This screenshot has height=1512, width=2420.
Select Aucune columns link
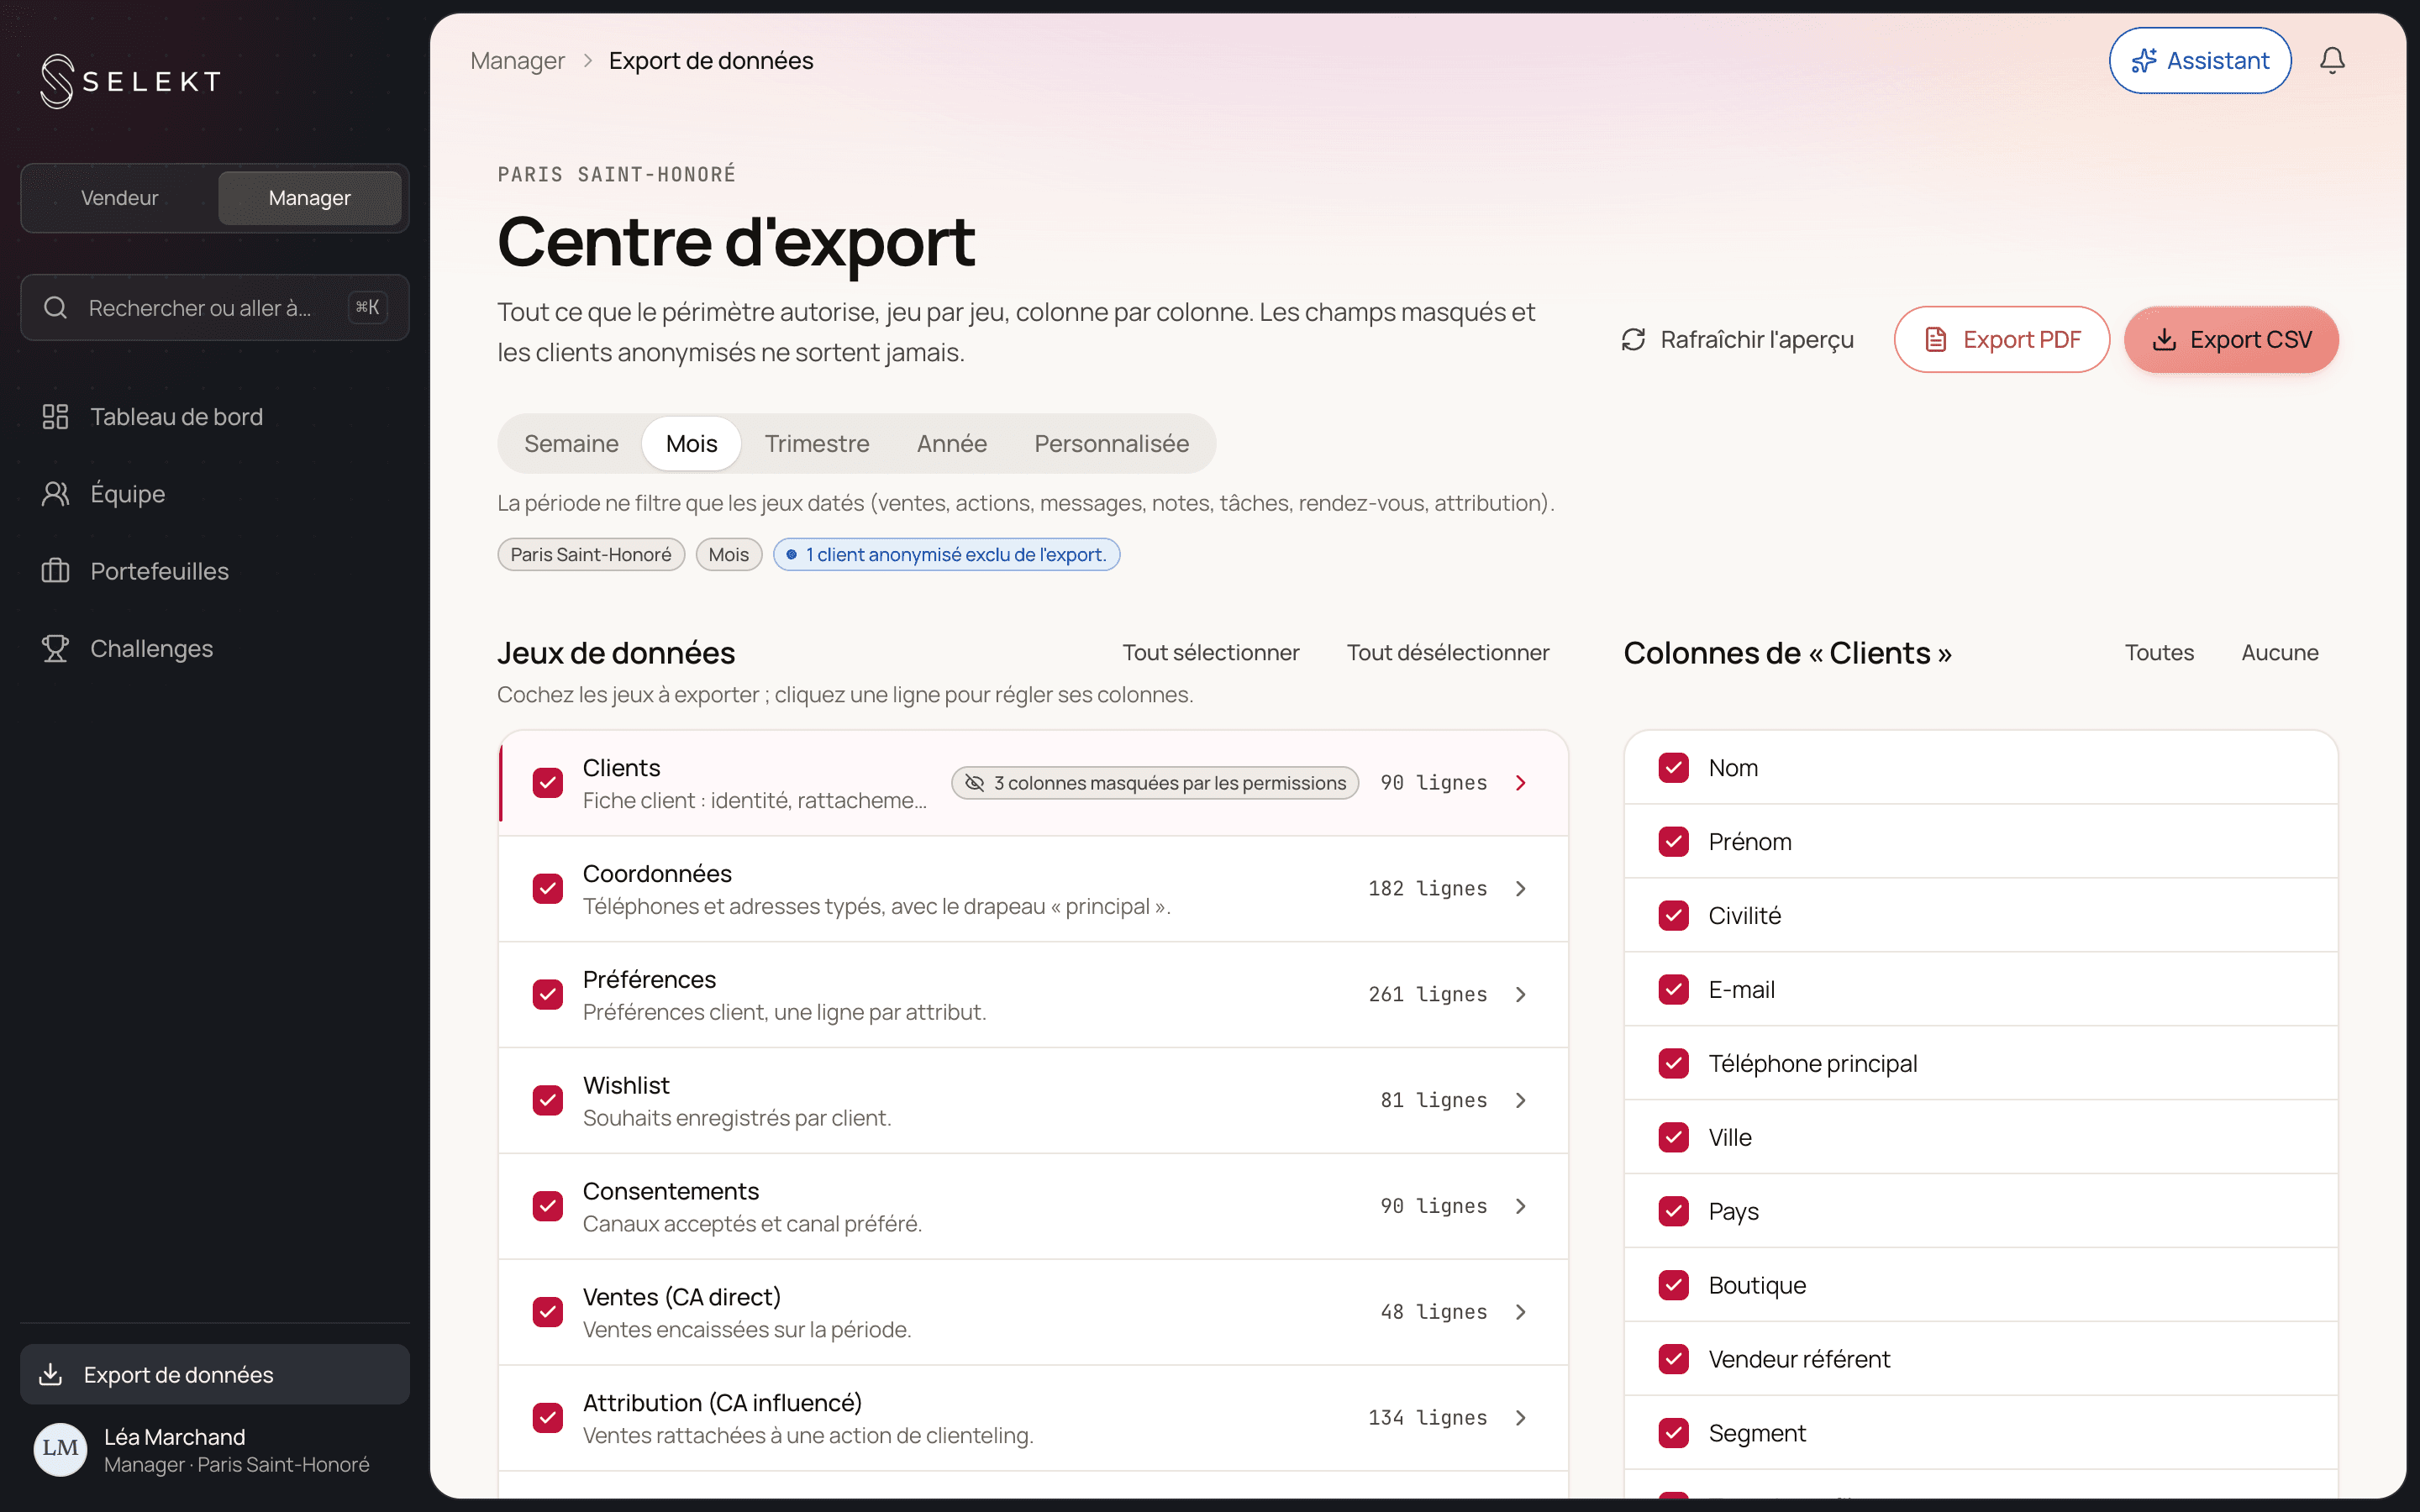click(2279, 652)
